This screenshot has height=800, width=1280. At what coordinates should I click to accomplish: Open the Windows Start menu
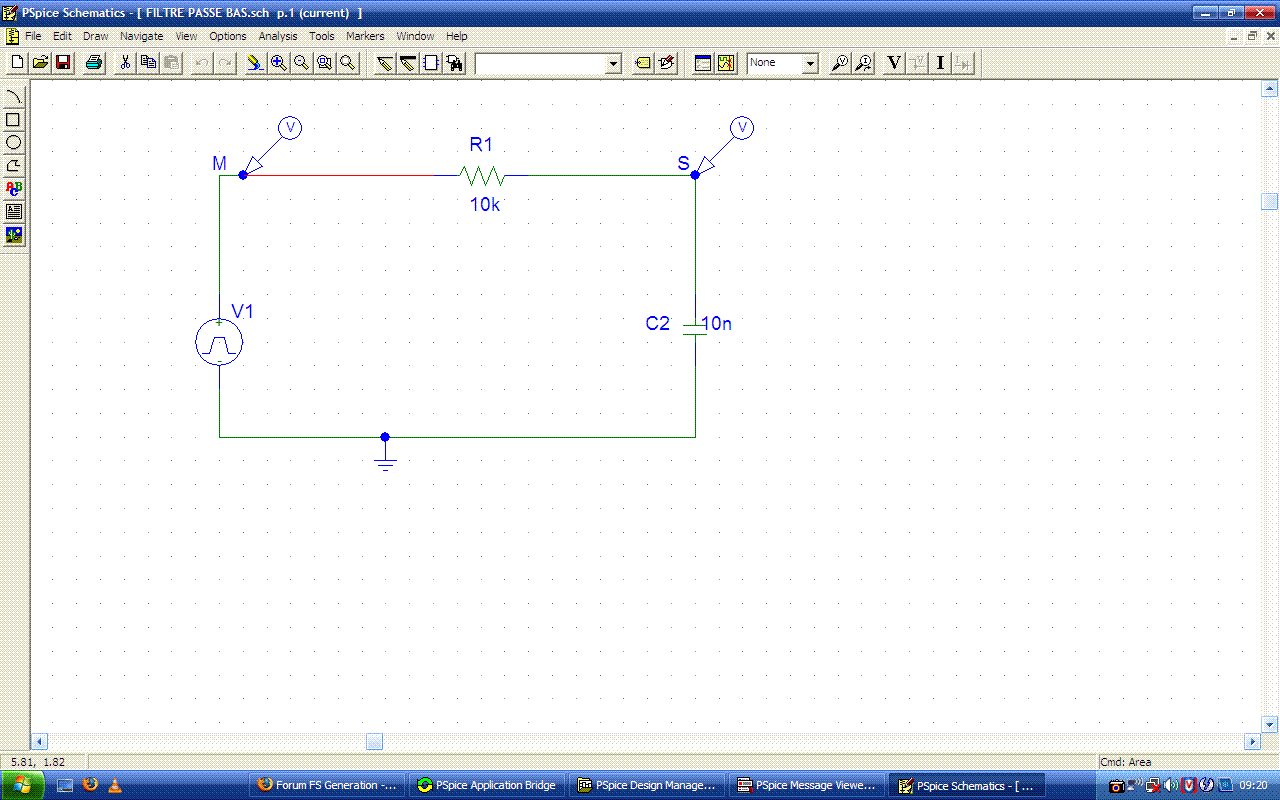21,785
